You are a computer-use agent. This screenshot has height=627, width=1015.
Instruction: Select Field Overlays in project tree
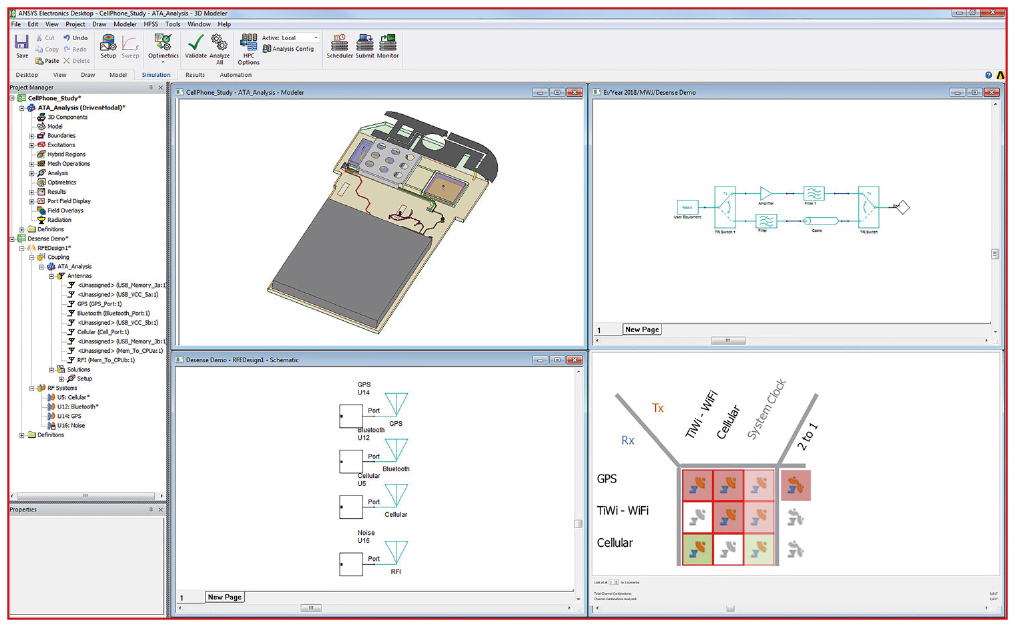click(x=65, y=210)
